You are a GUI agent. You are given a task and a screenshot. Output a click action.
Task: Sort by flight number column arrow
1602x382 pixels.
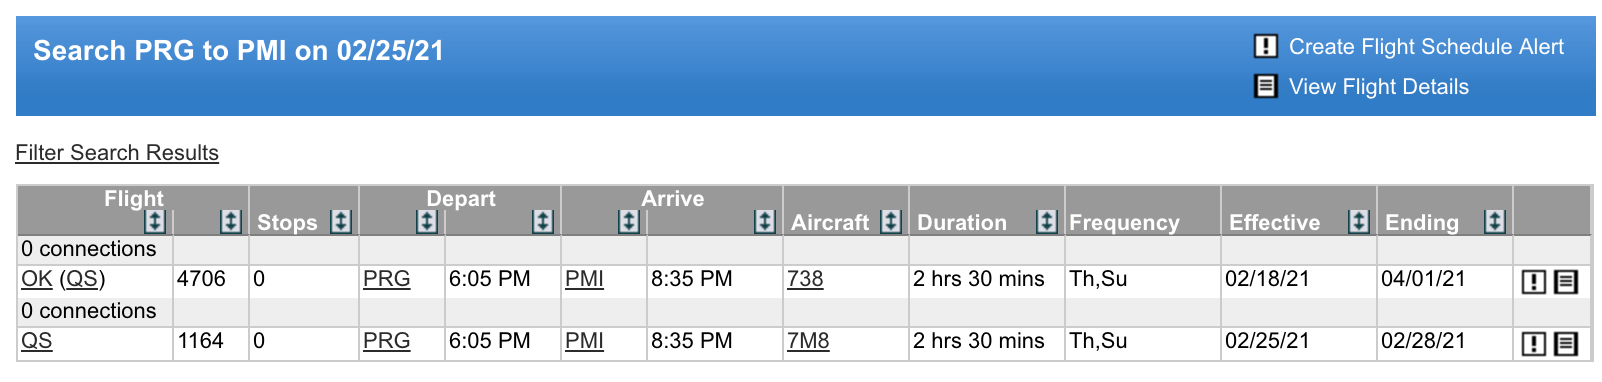pyautogui.click(x=231, y=221)
